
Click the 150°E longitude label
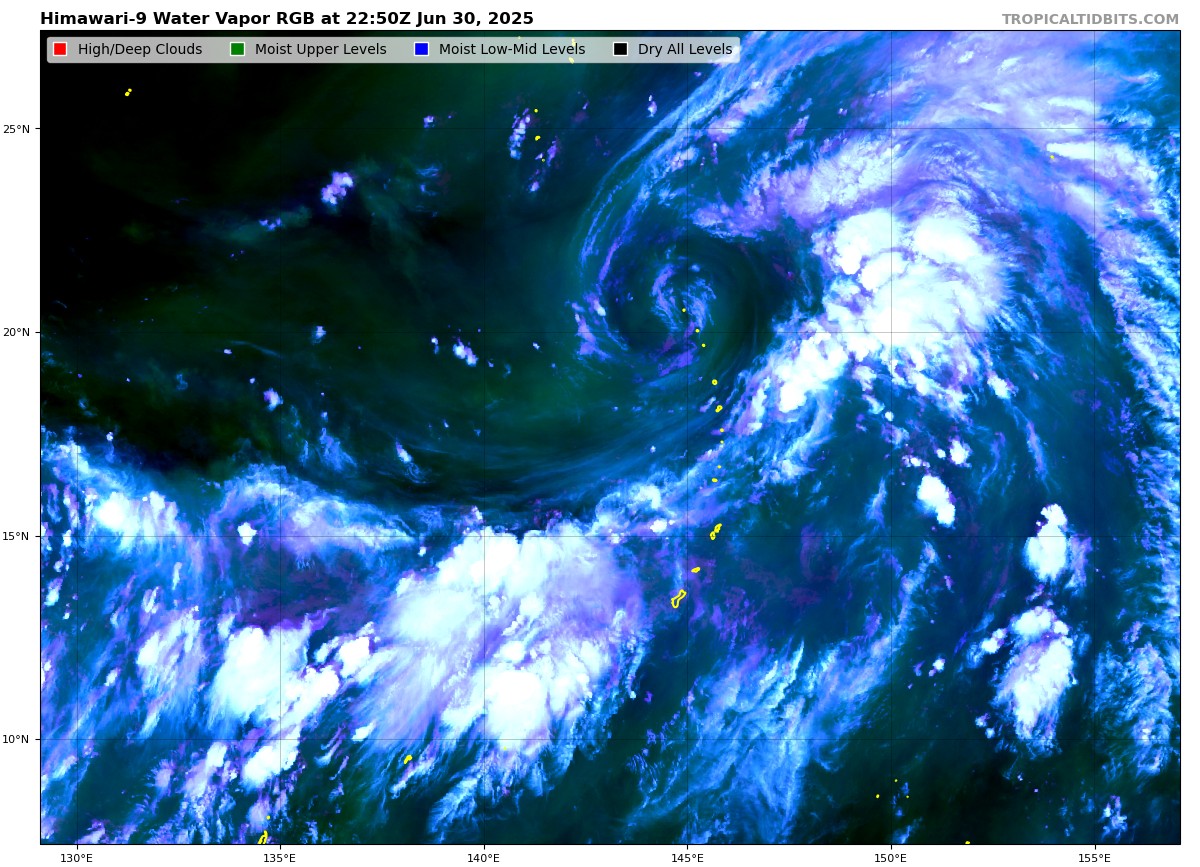(891, 857)
